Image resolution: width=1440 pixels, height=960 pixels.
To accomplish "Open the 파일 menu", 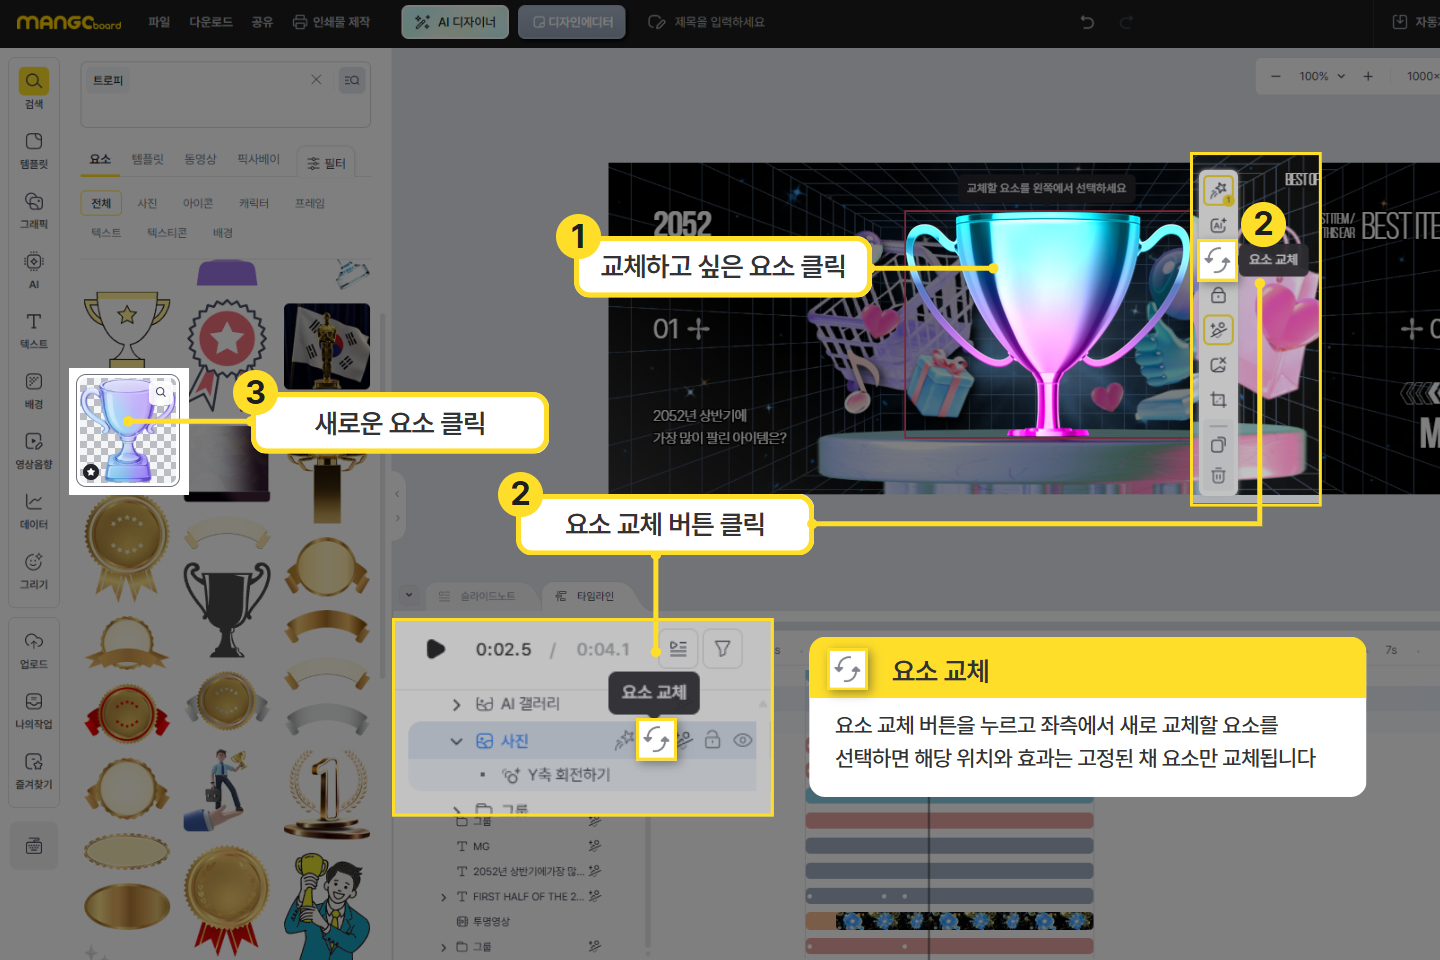I will point(159,22).
